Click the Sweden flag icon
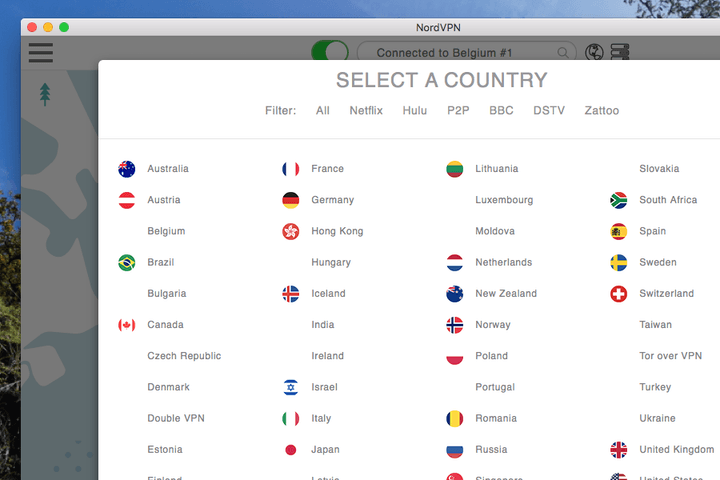The width and height of the screenshot is (720, 480). pos(619,263)
